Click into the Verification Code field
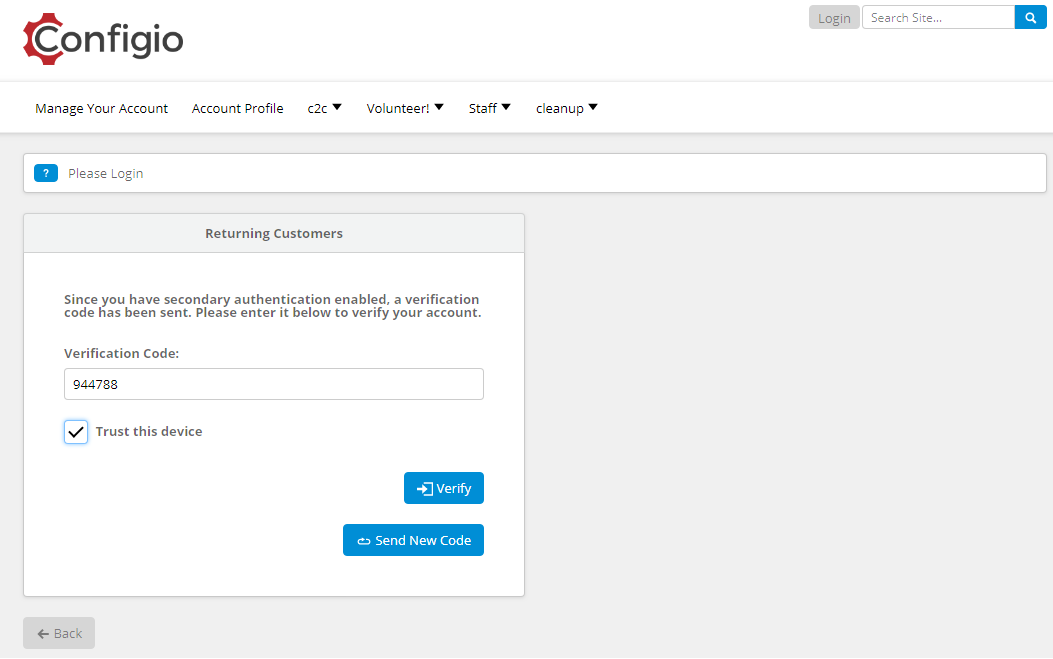Image resolution: width=1053 pixels, height=659 pixels. [x=274, y=384]
